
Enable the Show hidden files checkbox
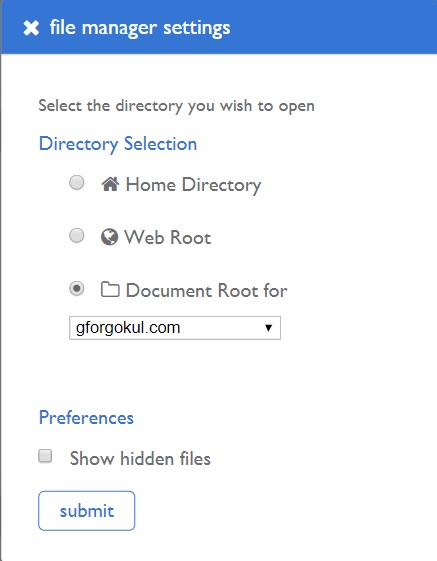45,456
